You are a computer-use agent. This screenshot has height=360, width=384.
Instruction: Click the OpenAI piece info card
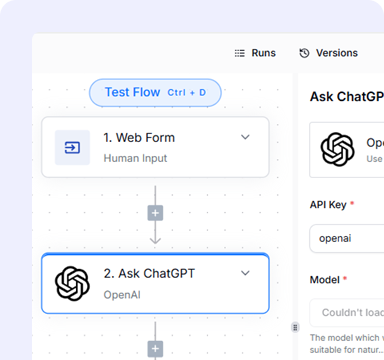pos(347,150)
